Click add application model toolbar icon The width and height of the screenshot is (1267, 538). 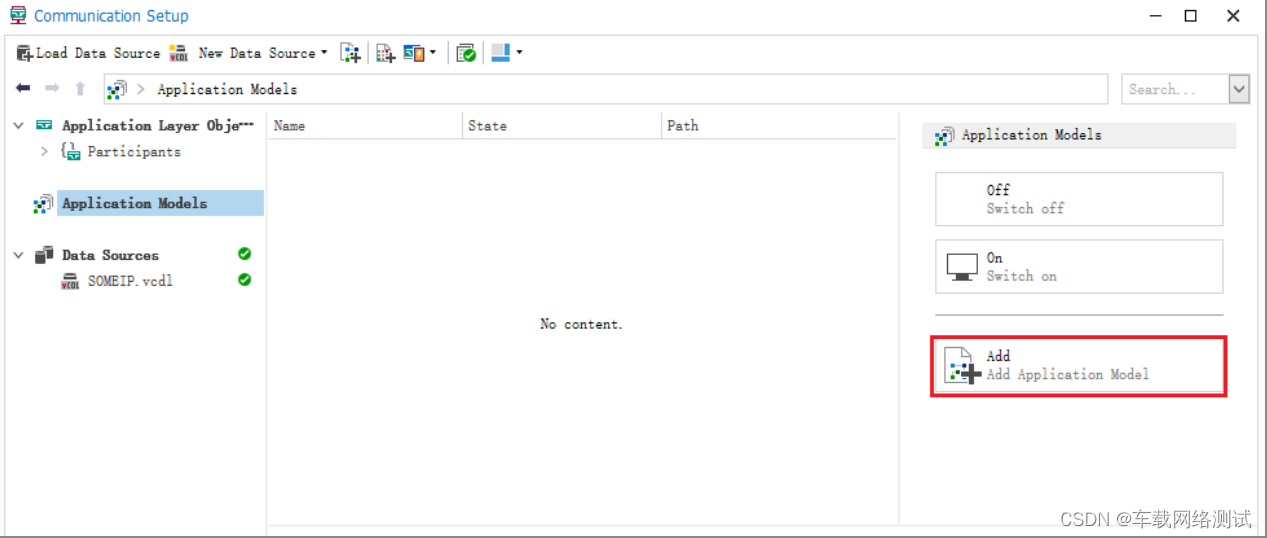click(x=350, y=53)
